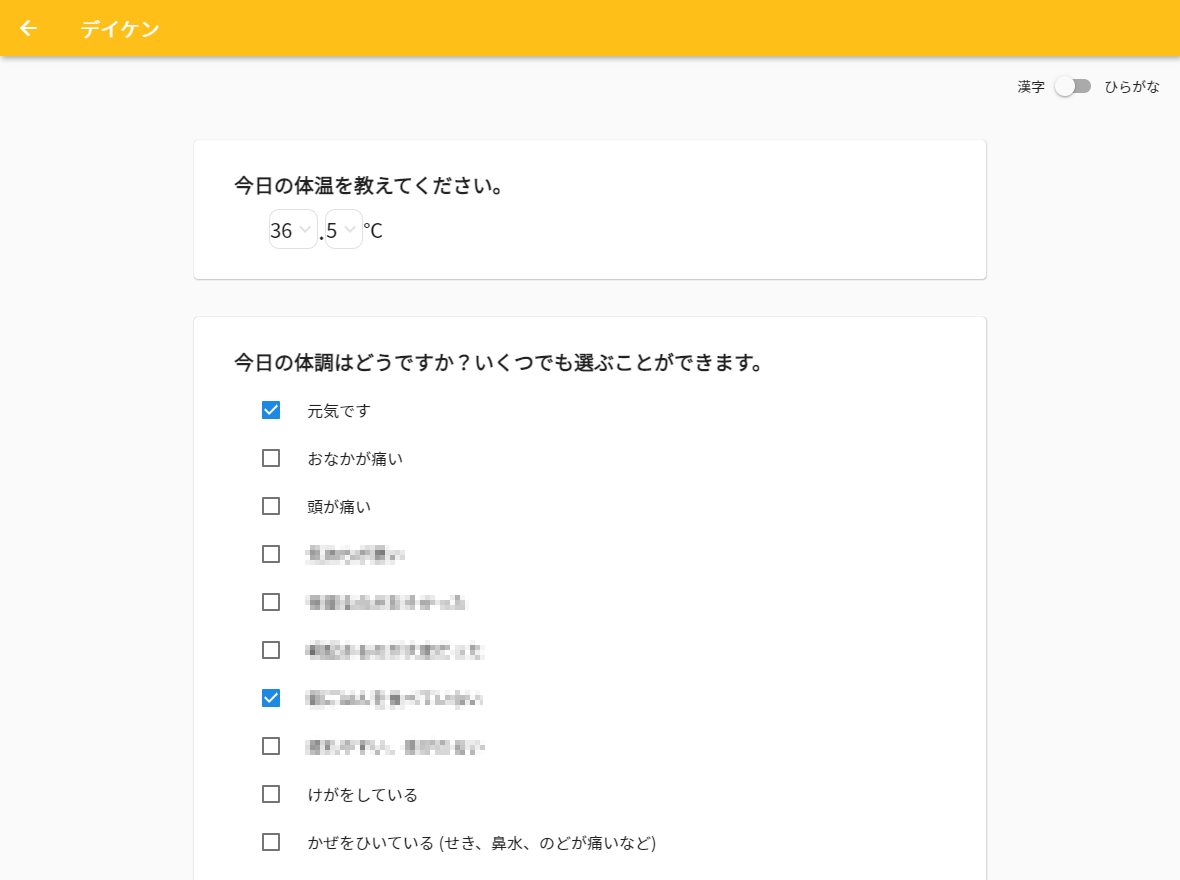Screen dimensions: 1180x880
Task: Check the checkbox directly above けがをしている
Action: click(x=270, y=746)
